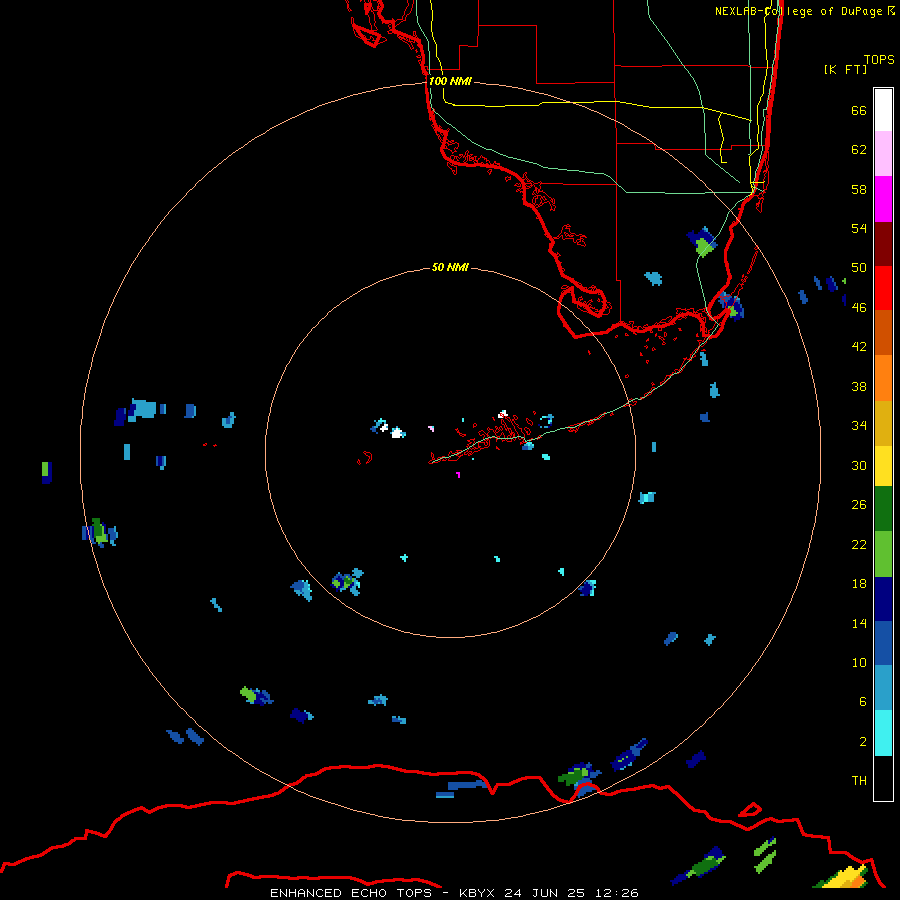Click the 100 NMI range ring label
The height and width of the screenshot is (900, 900).
coord(450,81)
